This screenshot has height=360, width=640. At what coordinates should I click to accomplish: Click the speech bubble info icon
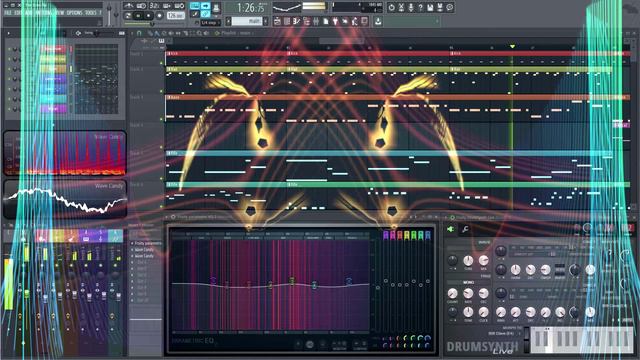tap(450, 7)
